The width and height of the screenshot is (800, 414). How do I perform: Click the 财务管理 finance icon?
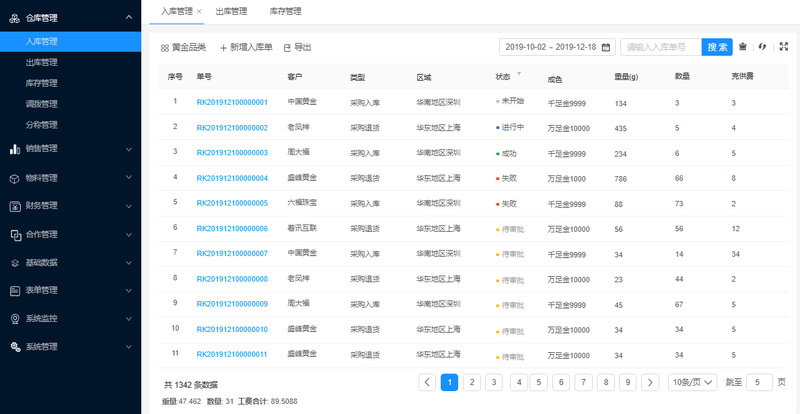[x=15, y=206]
